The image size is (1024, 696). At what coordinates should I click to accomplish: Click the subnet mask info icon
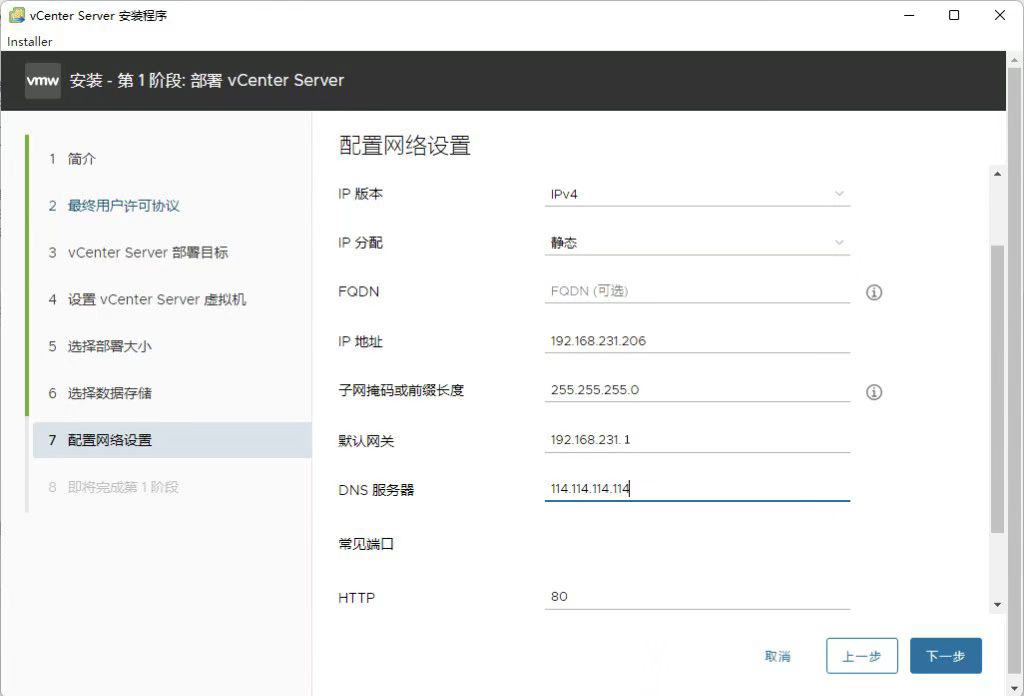(874, 392)
